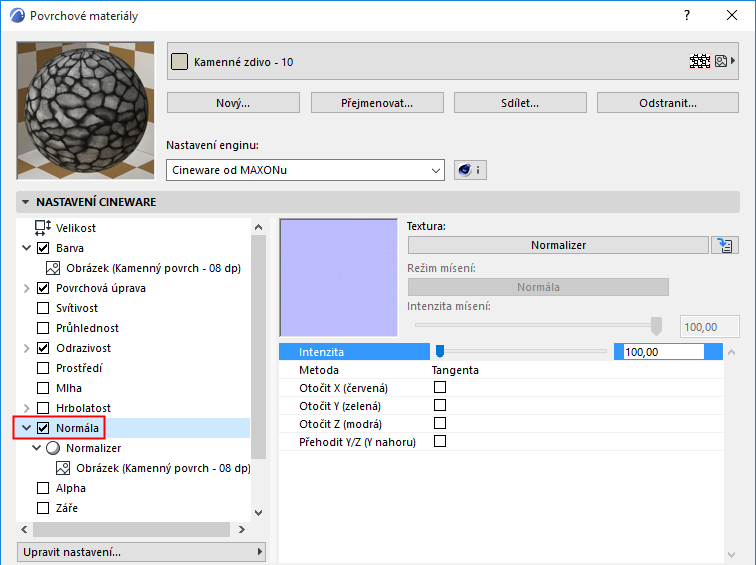
Task: Click the Přejmenovat... button
Action: pos(377,103)
